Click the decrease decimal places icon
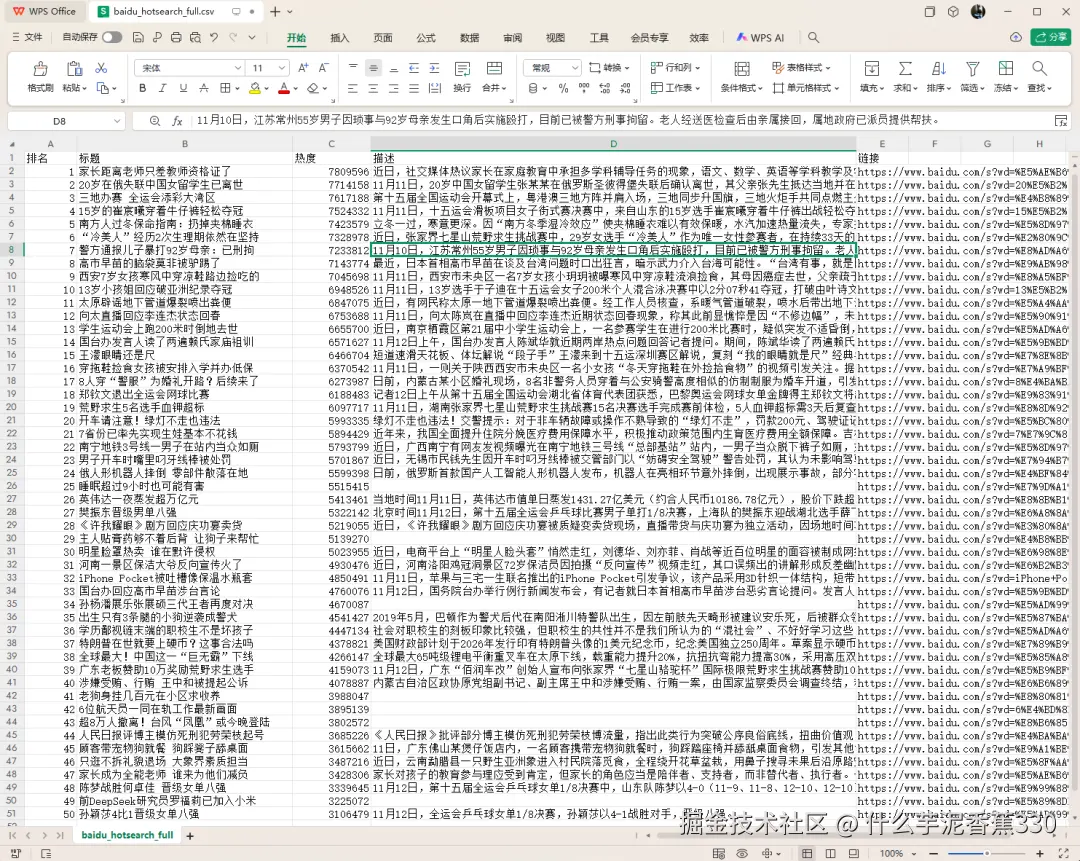Image resolution: width=1080 pixels, height=861 pixels. 625,88
